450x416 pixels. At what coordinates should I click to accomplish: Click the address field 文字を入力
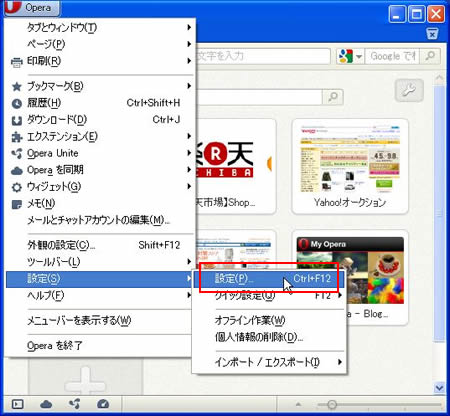coord(263,56)
